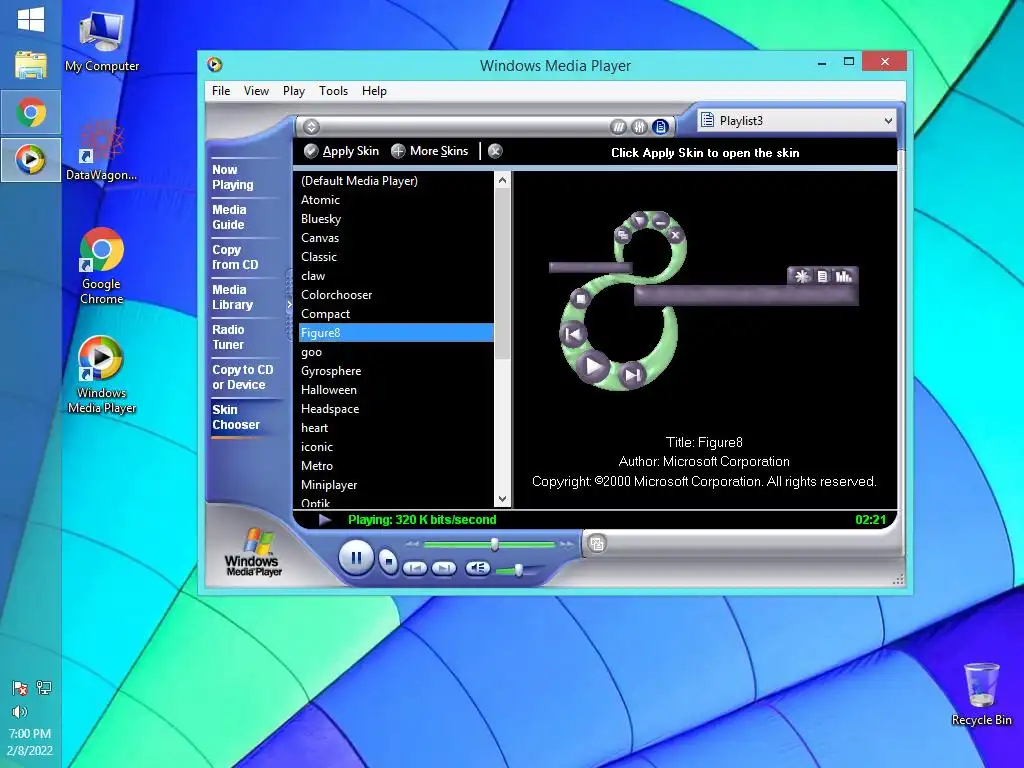Click the Windows Start button

[x=31, y=19]
